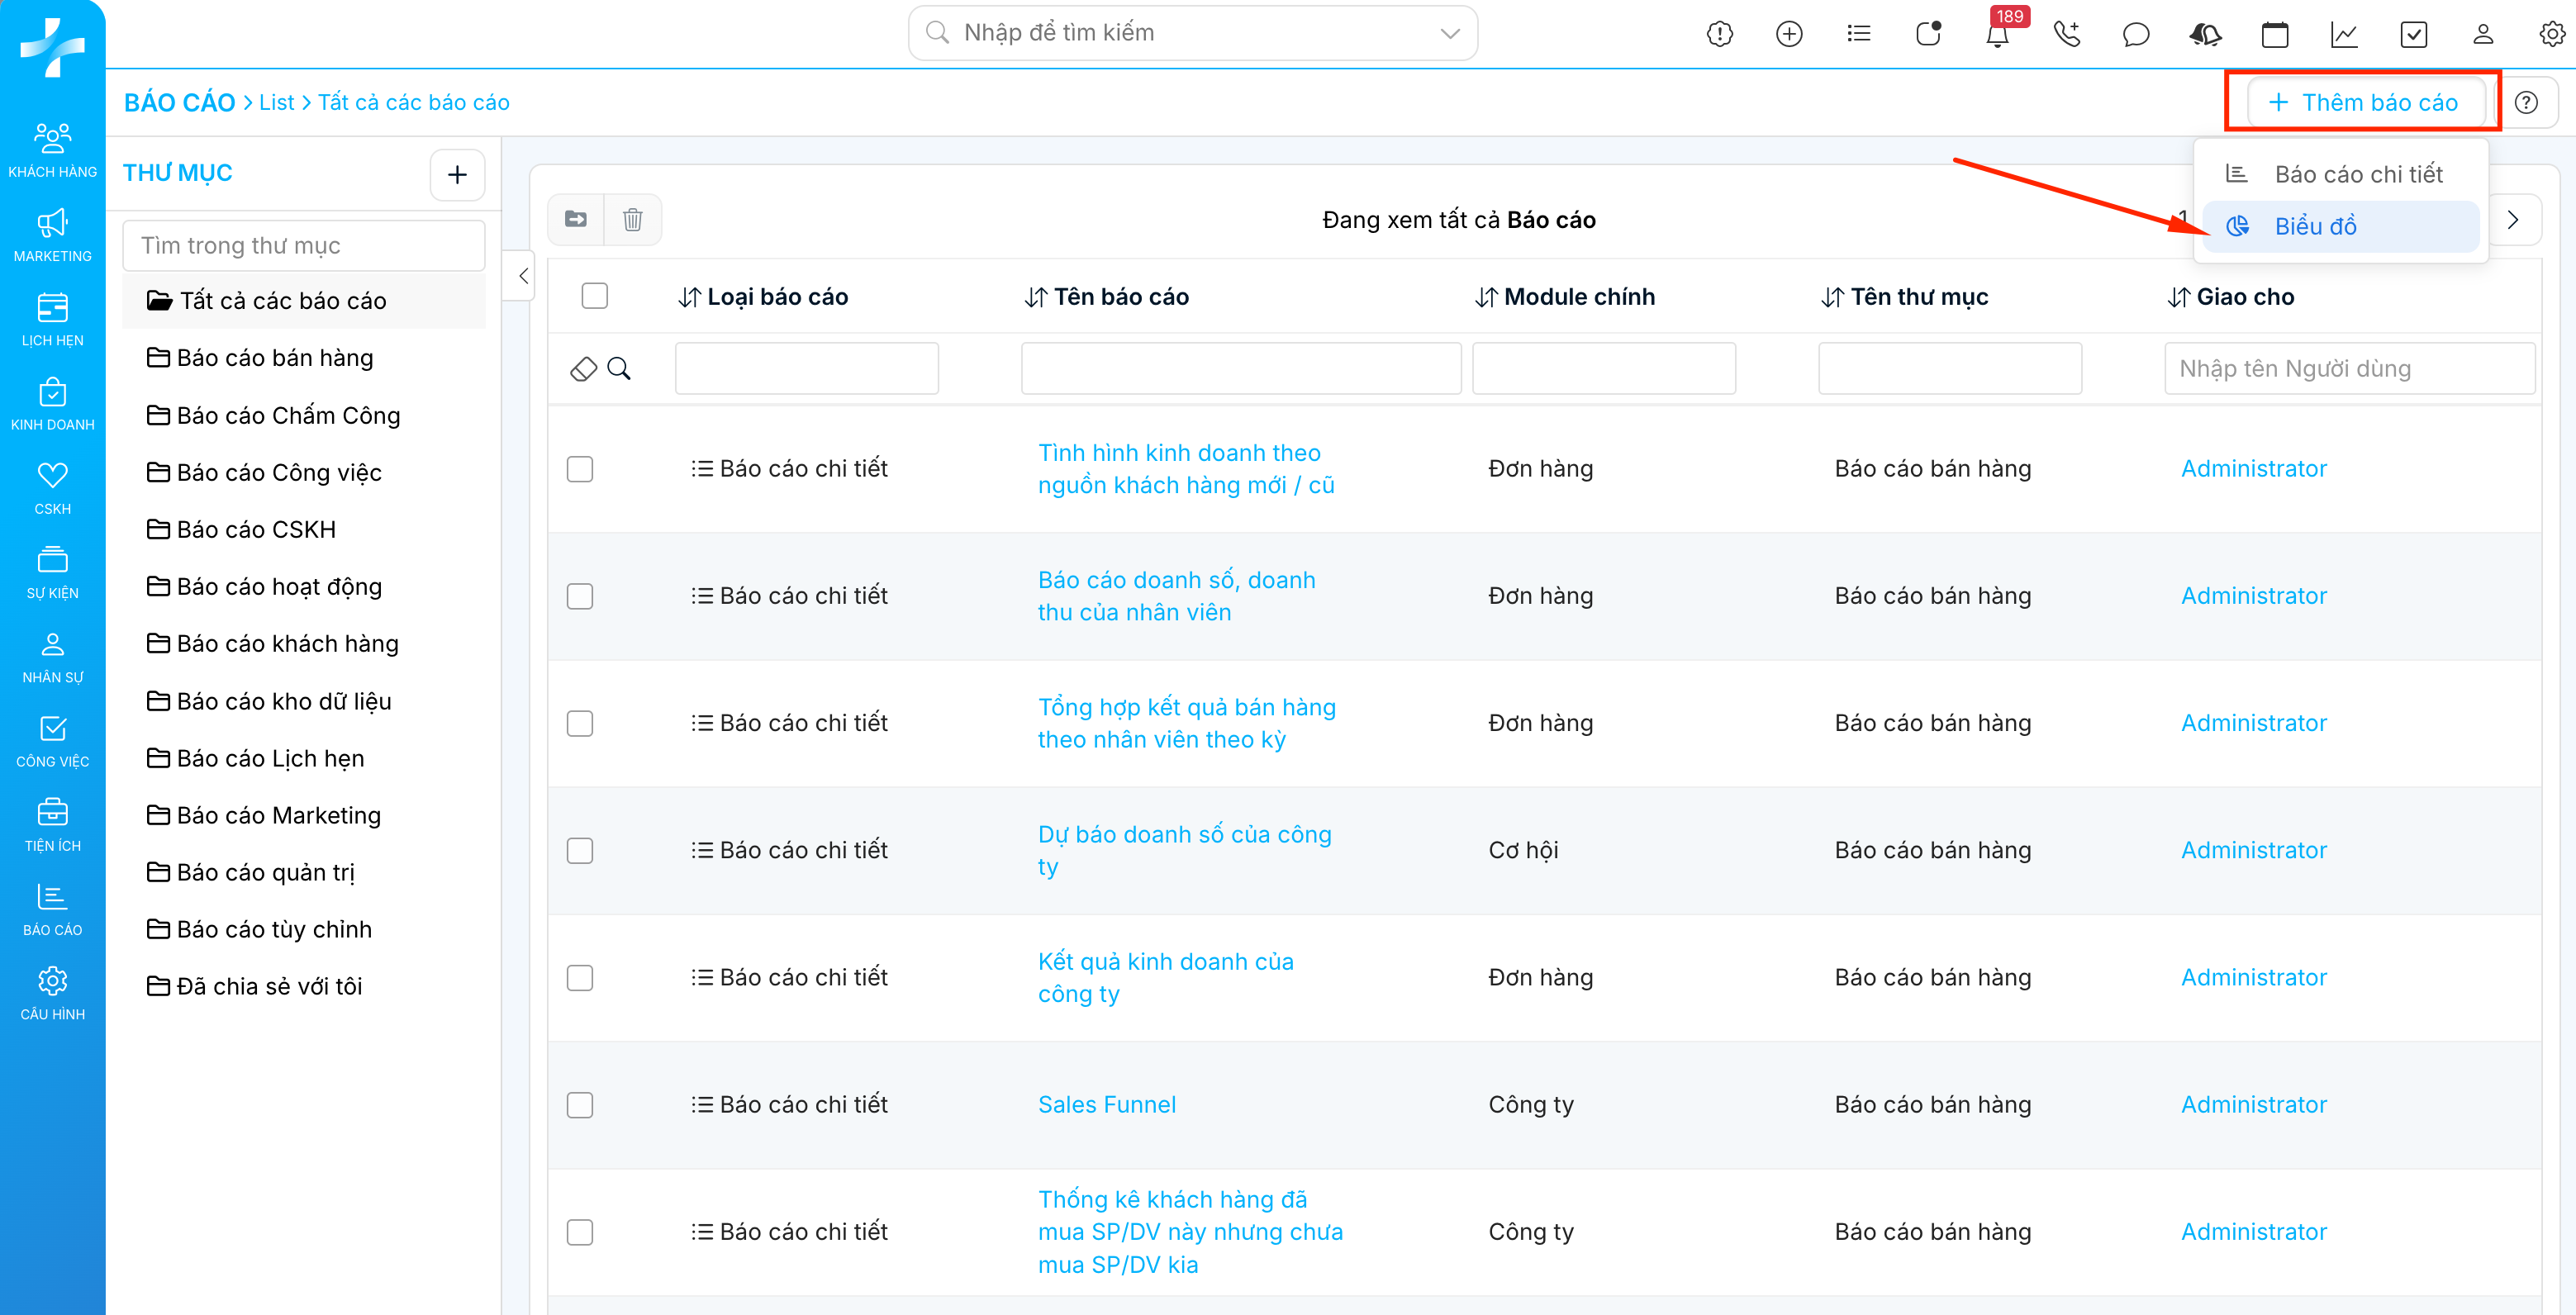Open the notifications bell icon
The height and width of the screenshot is (1315, 2576).
click(x=1997, y=35)
